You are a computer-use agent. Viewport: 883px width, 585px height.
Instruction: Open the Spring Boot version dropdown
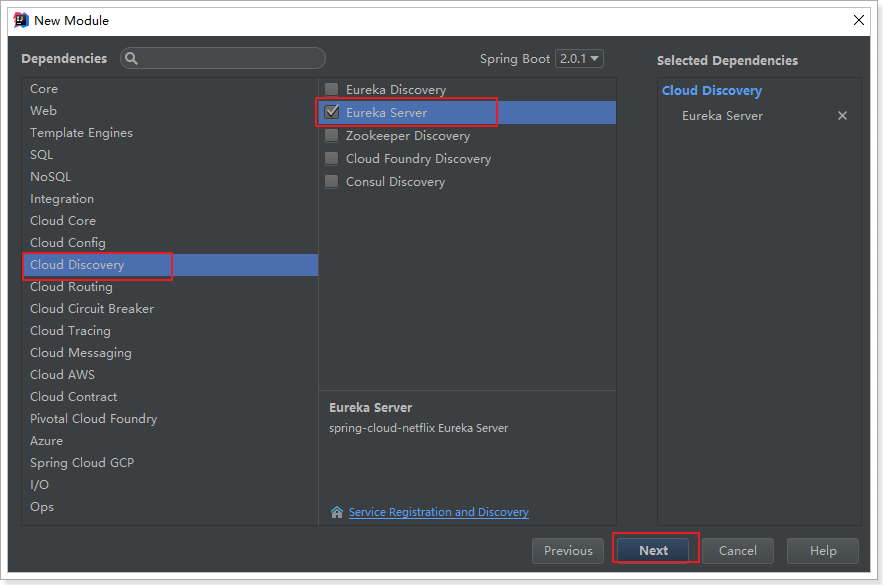pos(579,59)
